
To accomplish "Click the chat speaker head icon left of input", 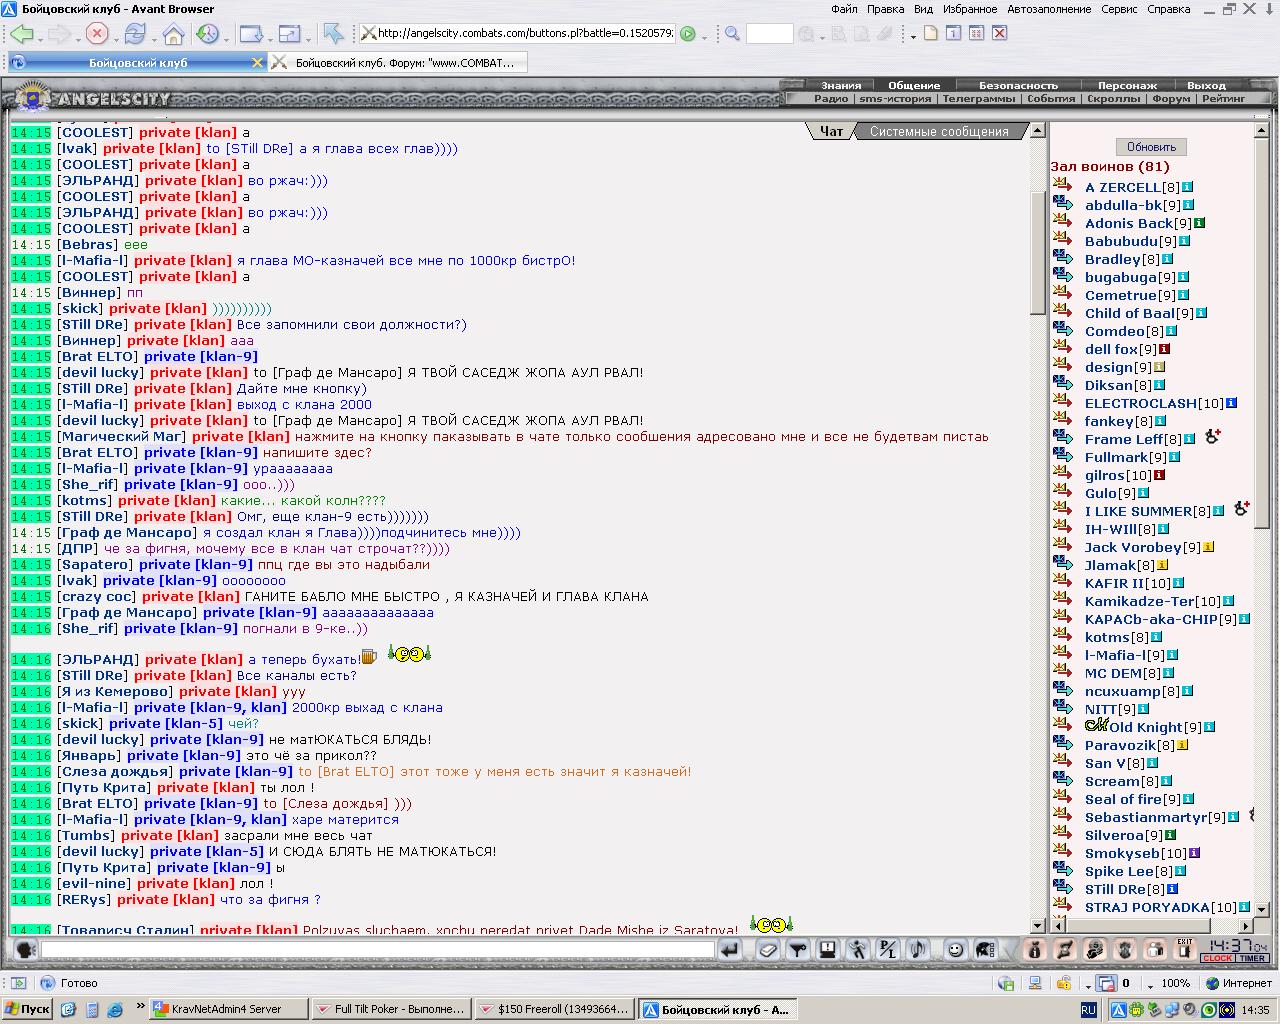I will pos(25,950).
